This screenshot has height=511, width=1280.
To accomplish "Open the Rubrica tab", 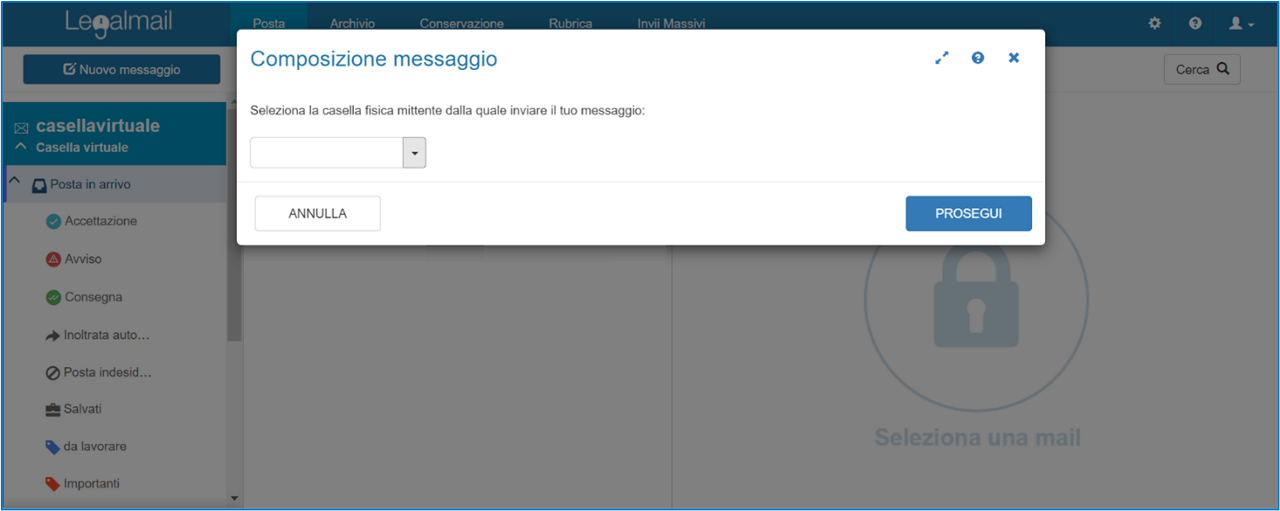I will point(570,23).
